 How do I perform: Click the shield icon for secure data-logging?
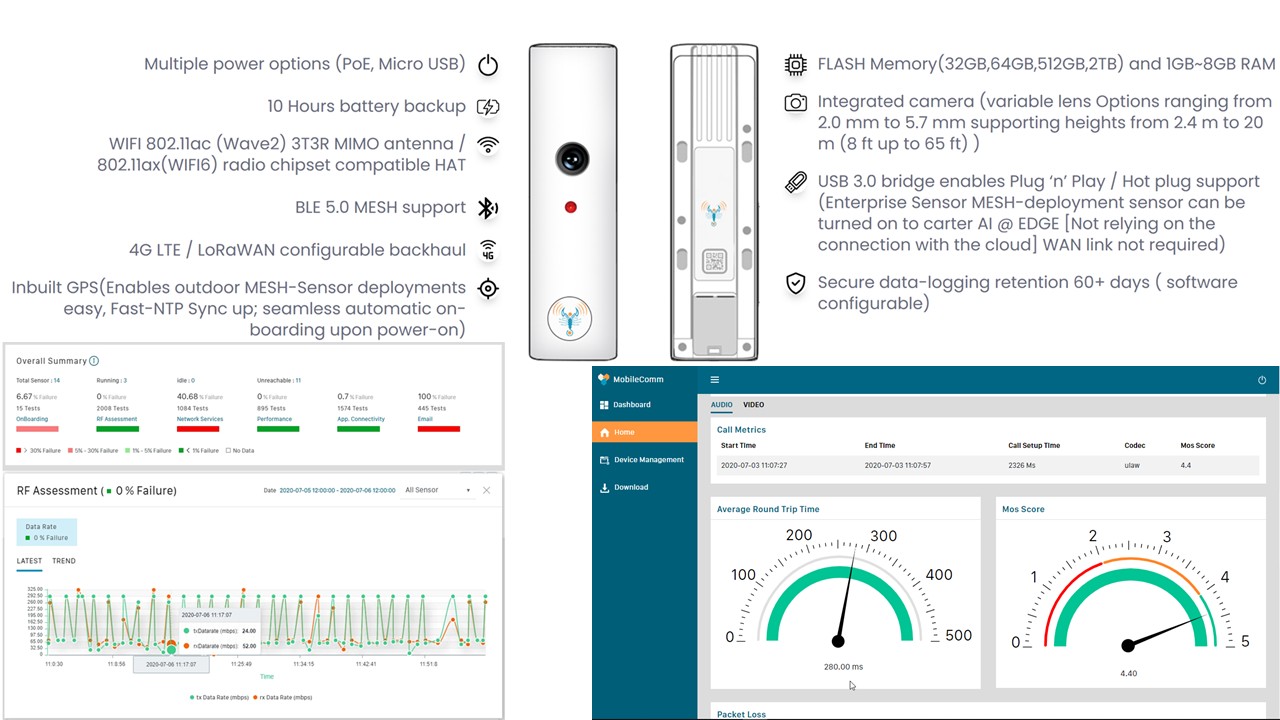(x=795, y=284)
